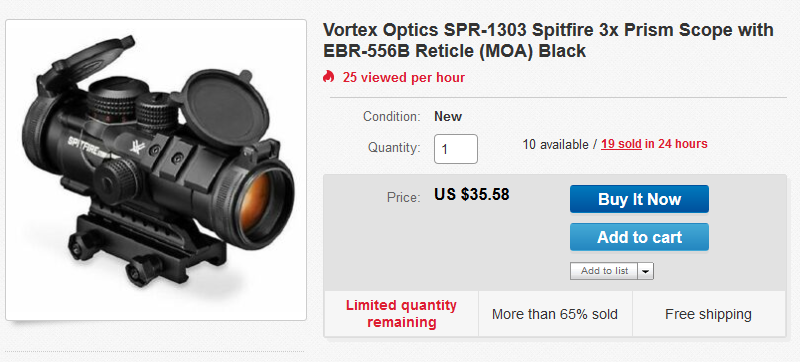The height and width of the screenshot is (362, 800).
Task: Select the More than 65% sold cell
Action: click(x=555, y=314)
